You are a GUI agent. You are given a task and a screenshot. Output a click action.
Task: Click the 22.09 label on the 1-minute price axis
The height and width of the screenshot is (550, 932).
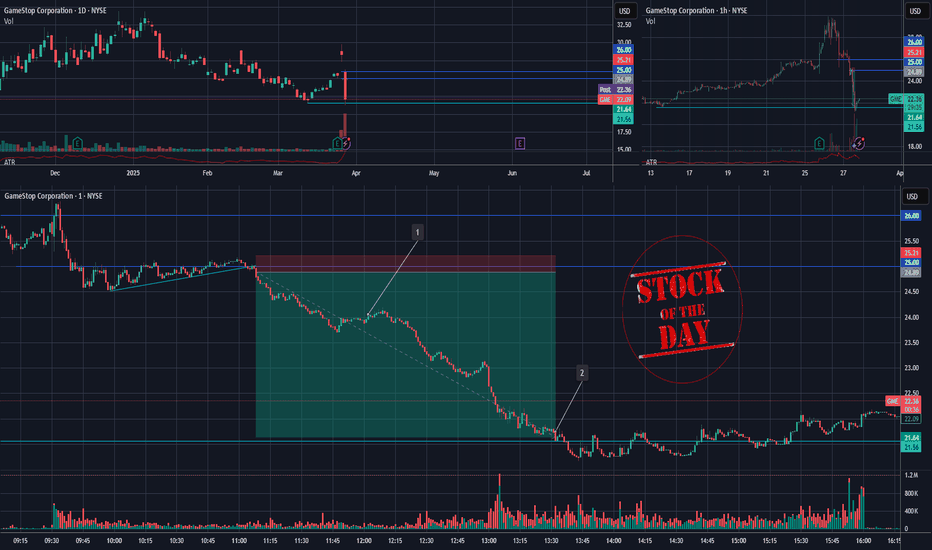[911, 419]
